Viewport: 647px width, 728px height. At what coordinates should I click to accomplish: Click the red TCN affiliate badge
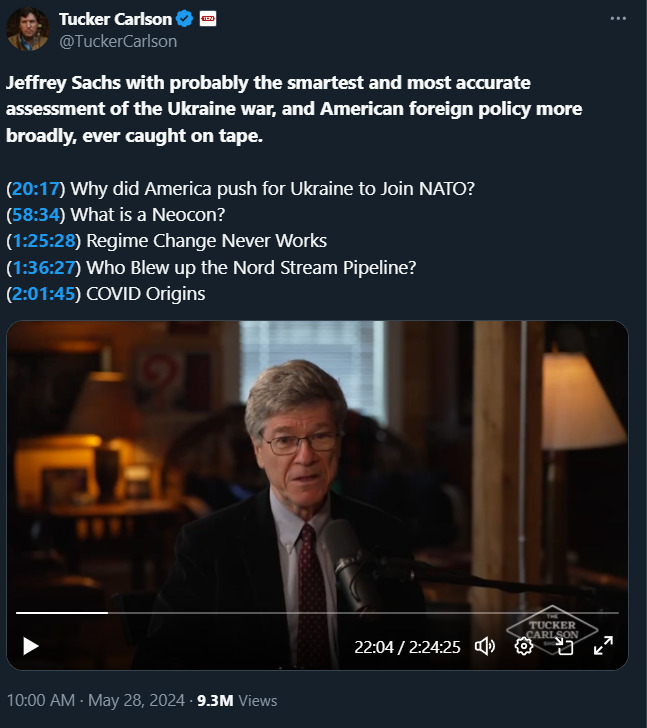pos(208,19)
